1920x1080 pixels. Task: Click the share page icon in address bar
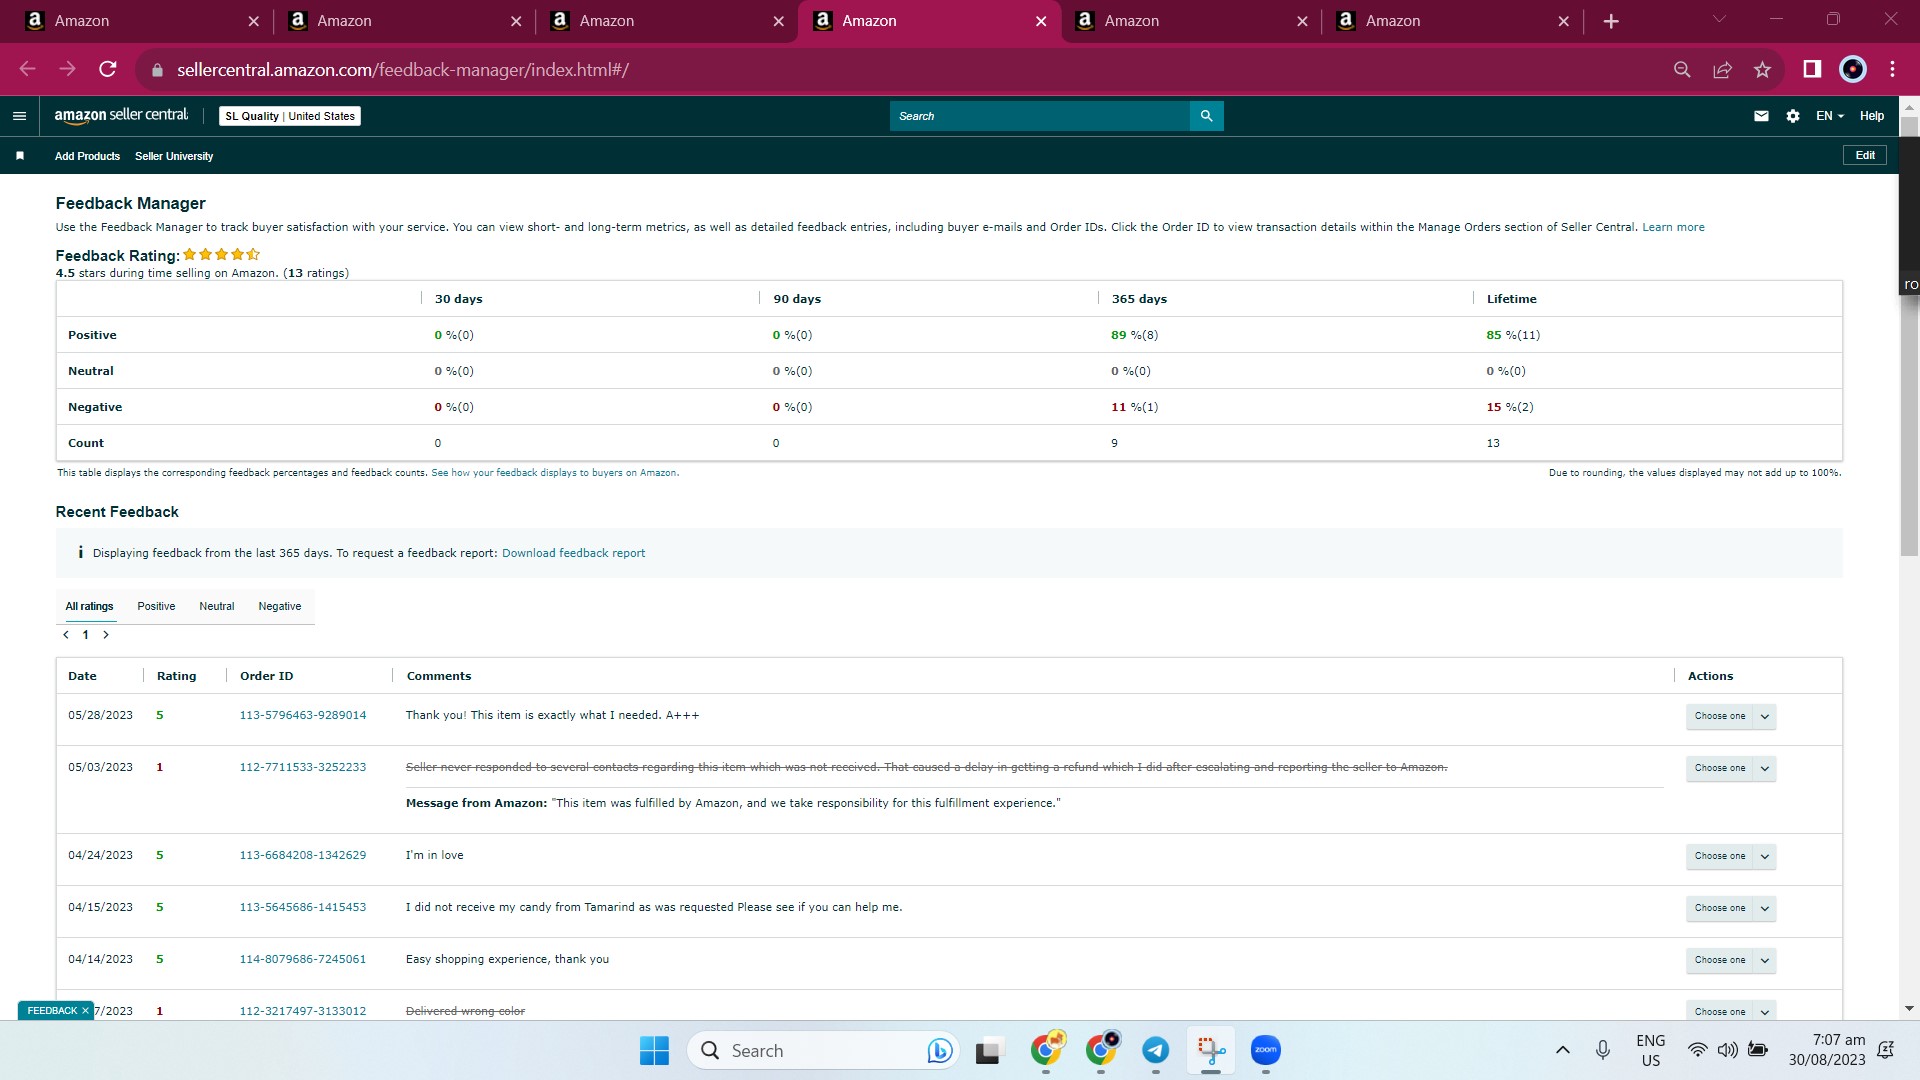tap(1722, 69)
